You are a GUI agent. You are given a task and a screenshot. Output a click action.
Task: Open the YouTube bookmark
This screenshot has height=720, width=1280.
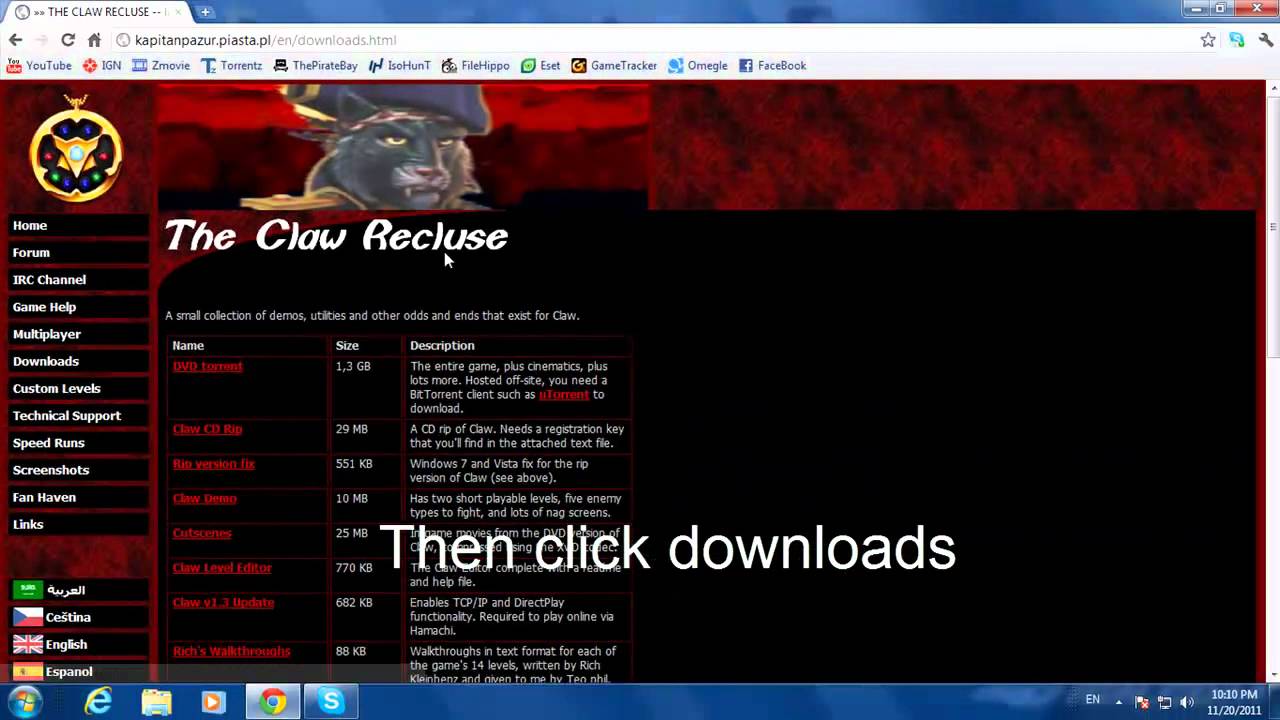tap(39, 65)
